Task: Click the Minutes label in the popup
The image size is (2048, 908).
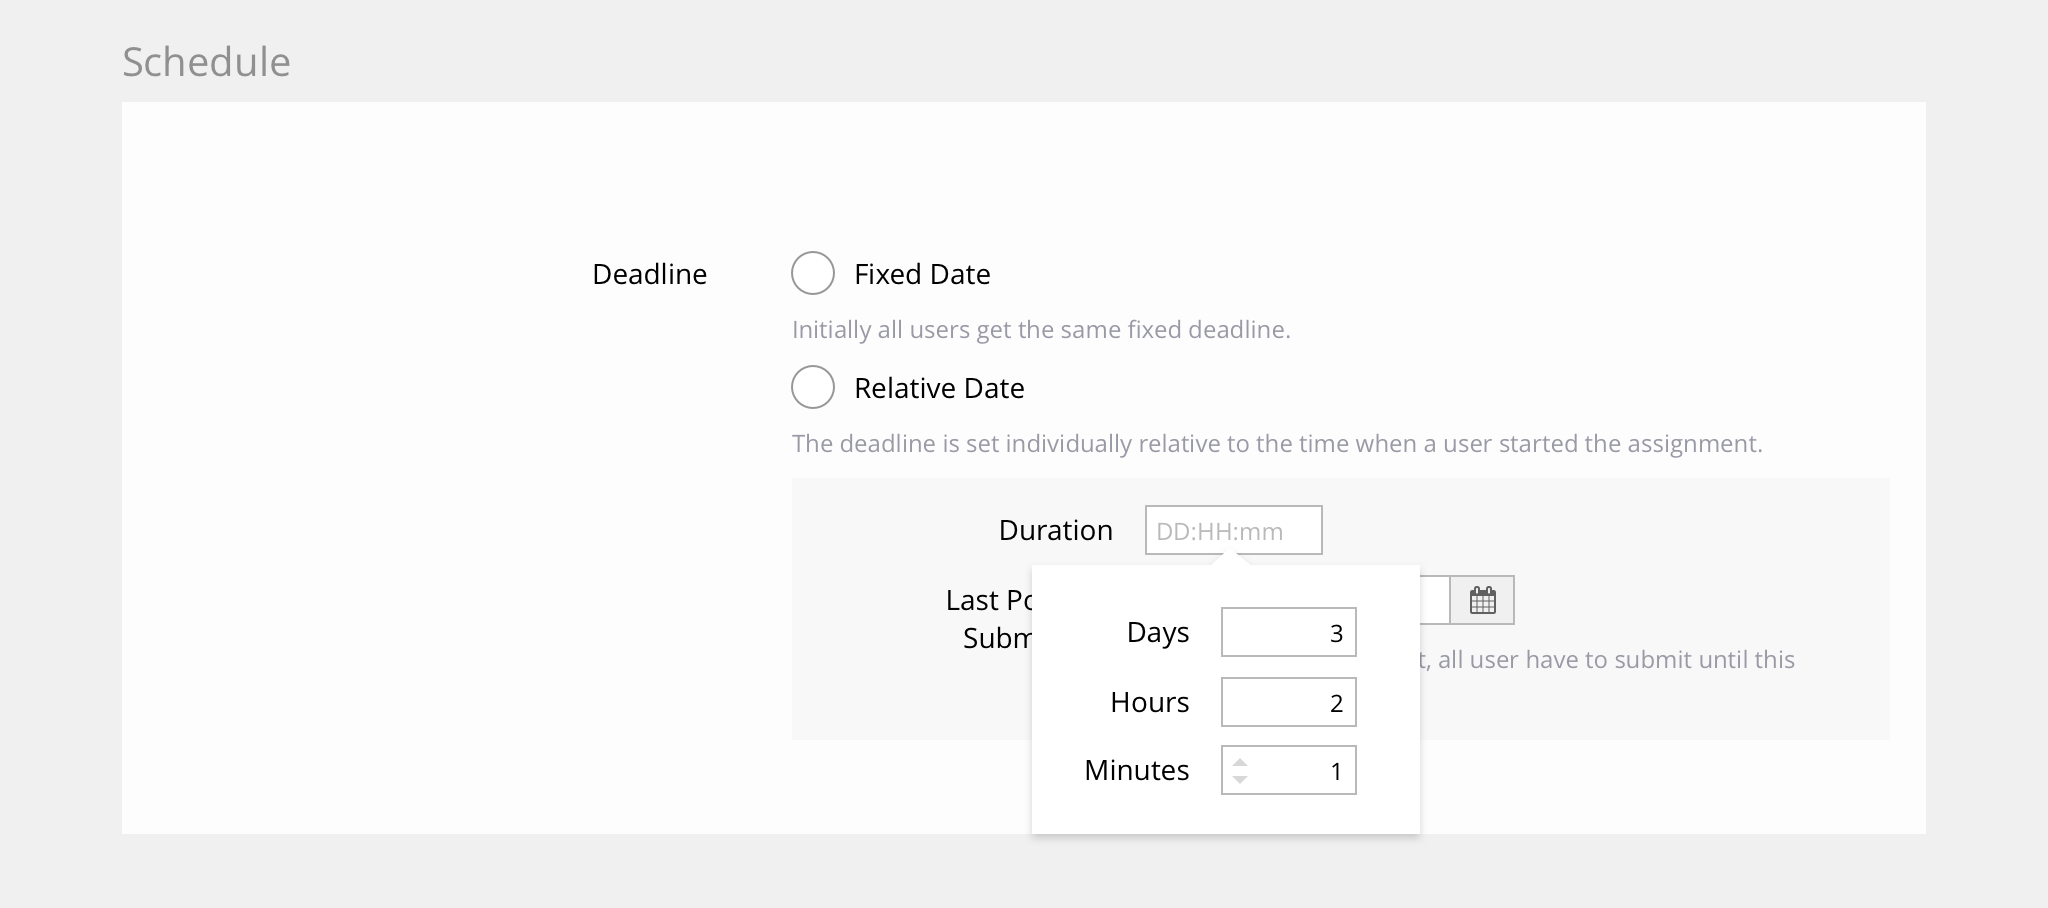Action: 1136,770
